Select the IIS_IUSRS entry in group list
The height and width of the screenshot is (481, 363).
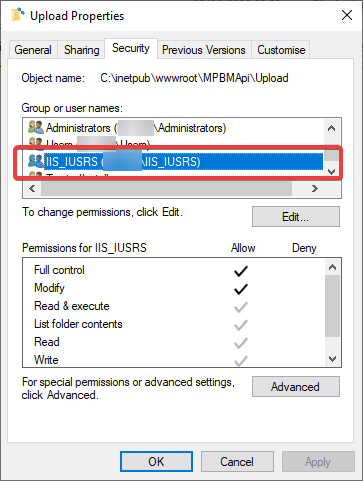[x=173, y=162]
